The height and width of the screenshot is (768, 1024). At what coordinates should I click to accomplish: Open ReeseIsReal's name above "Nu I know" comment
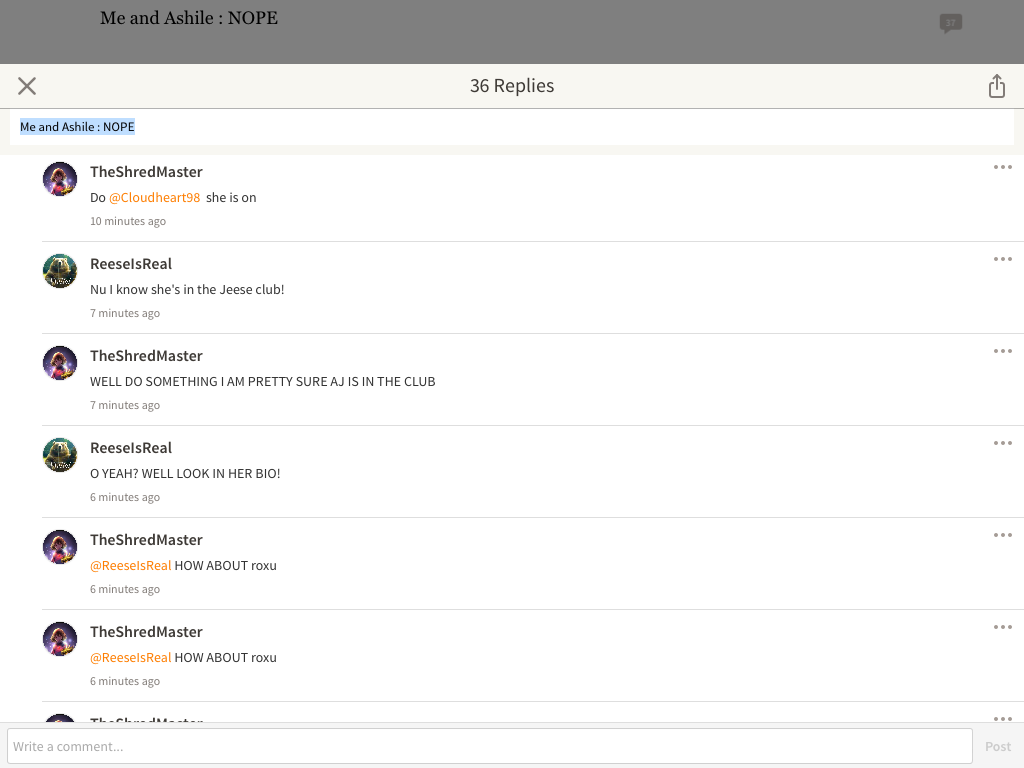(131, 264)
